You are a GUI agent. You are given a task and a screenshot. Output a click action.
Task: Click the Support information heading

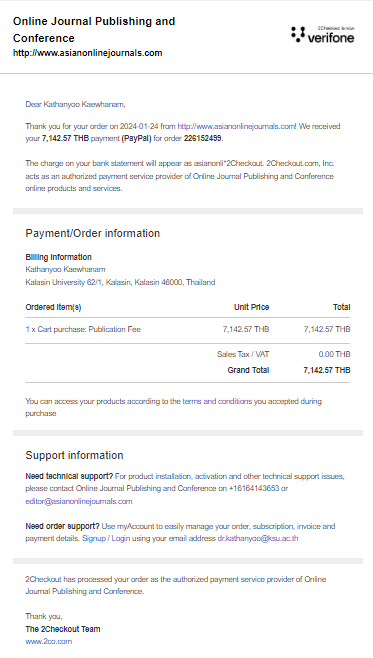74,455
